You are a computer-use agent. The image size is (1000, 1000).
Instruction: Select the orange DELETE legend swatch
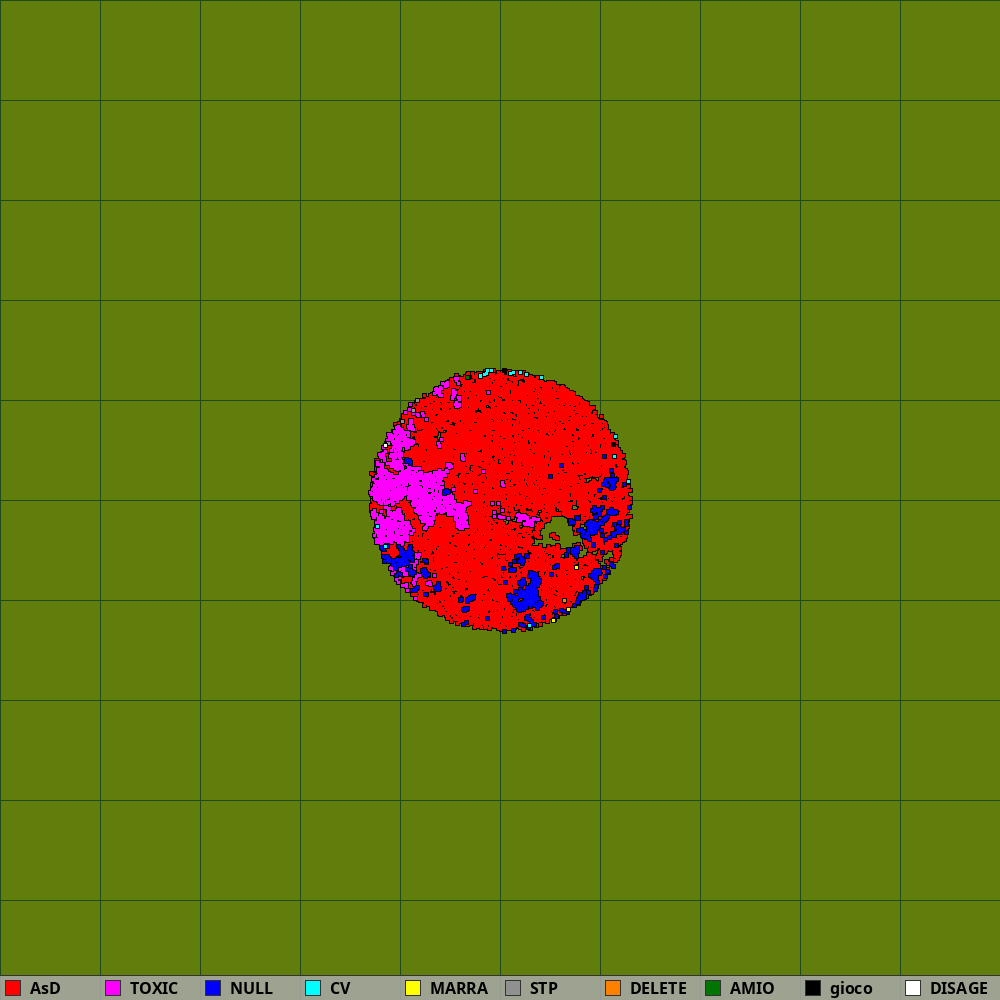(x=613, y=988)
